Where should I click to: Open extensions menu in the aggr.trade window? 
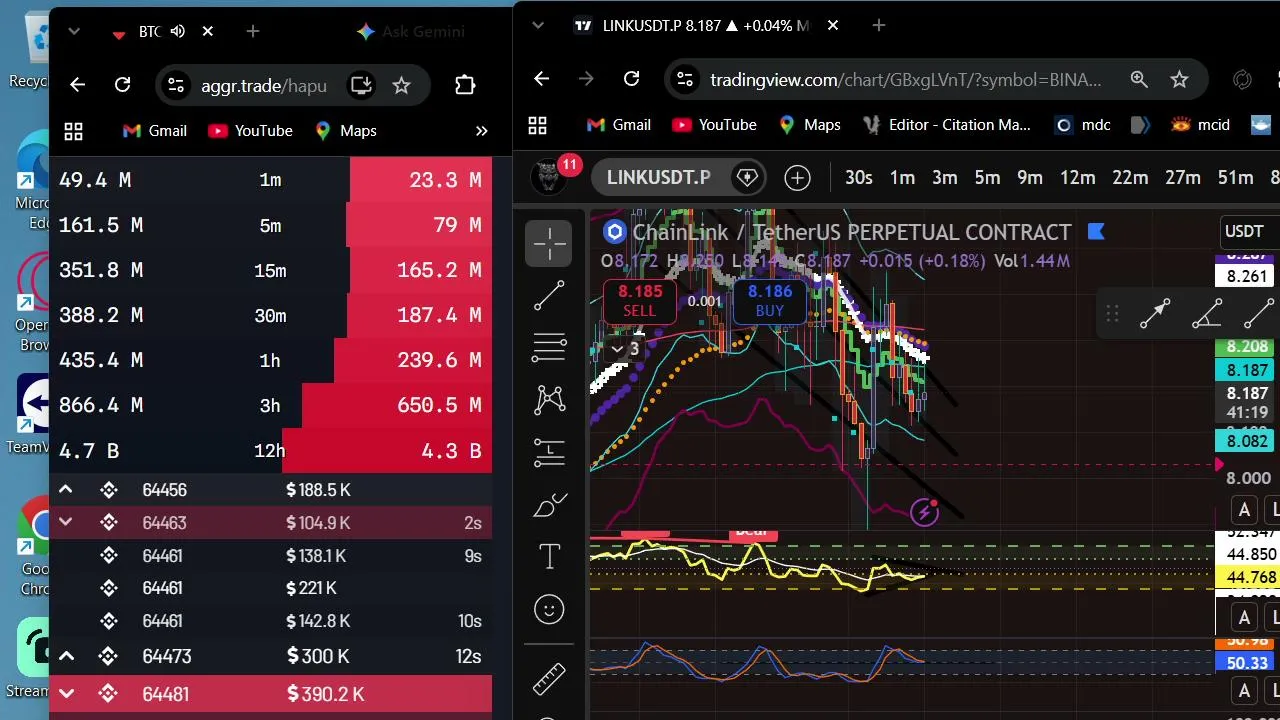[x=465, y=85]
